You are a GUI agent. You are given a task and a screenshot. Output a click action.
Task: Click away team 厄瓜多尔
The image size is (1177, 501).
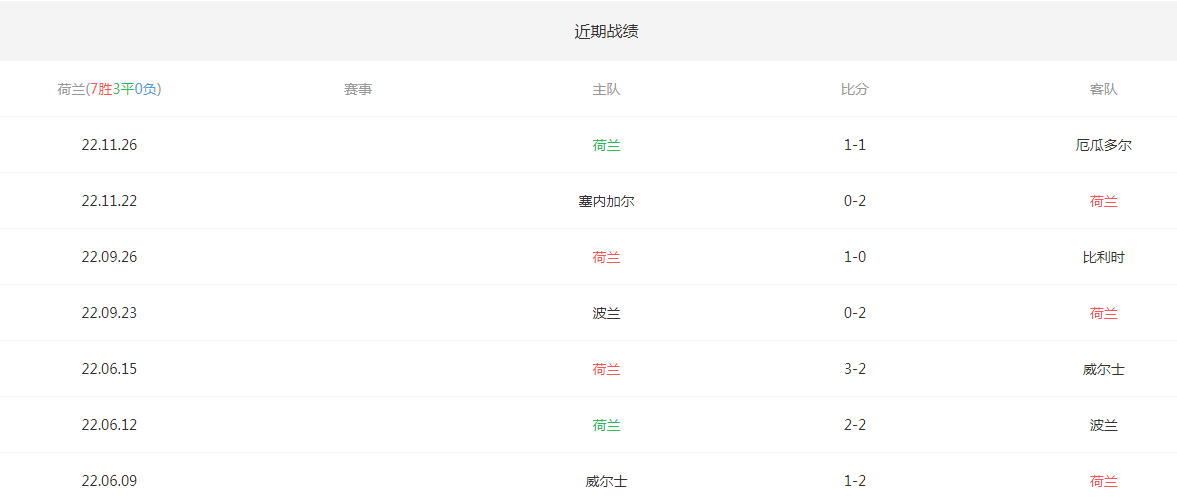point(1103,145)
